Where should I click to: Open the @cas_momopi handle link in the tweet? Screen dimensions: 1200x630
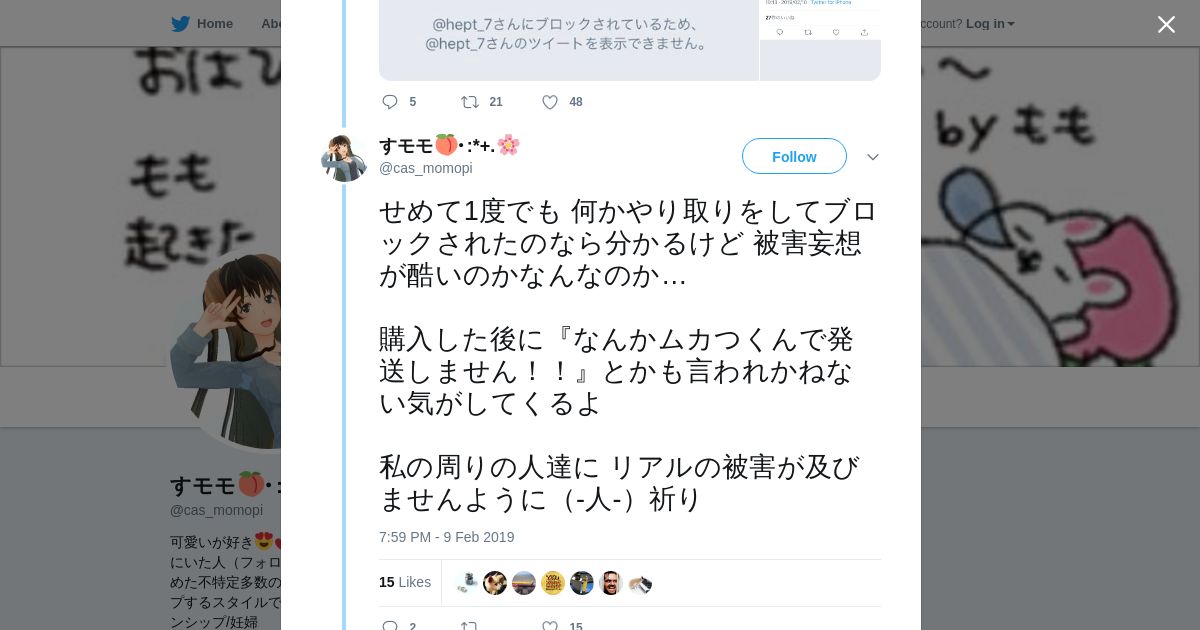[425, 168]
